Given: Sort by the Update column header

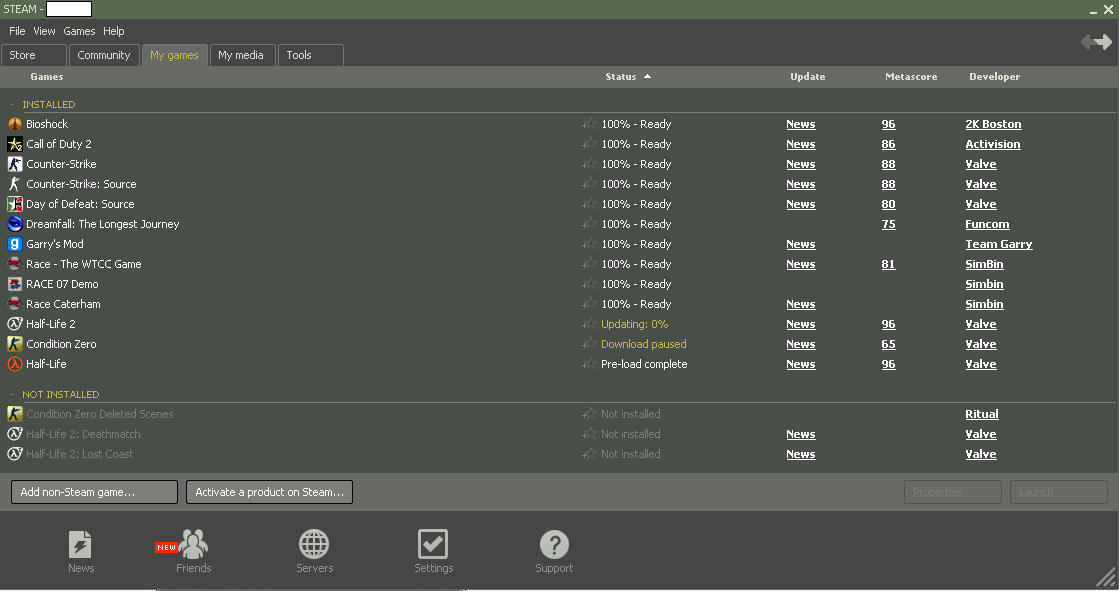Looking at the screenshot, I should pyautogui.click(x=807, y=76).
